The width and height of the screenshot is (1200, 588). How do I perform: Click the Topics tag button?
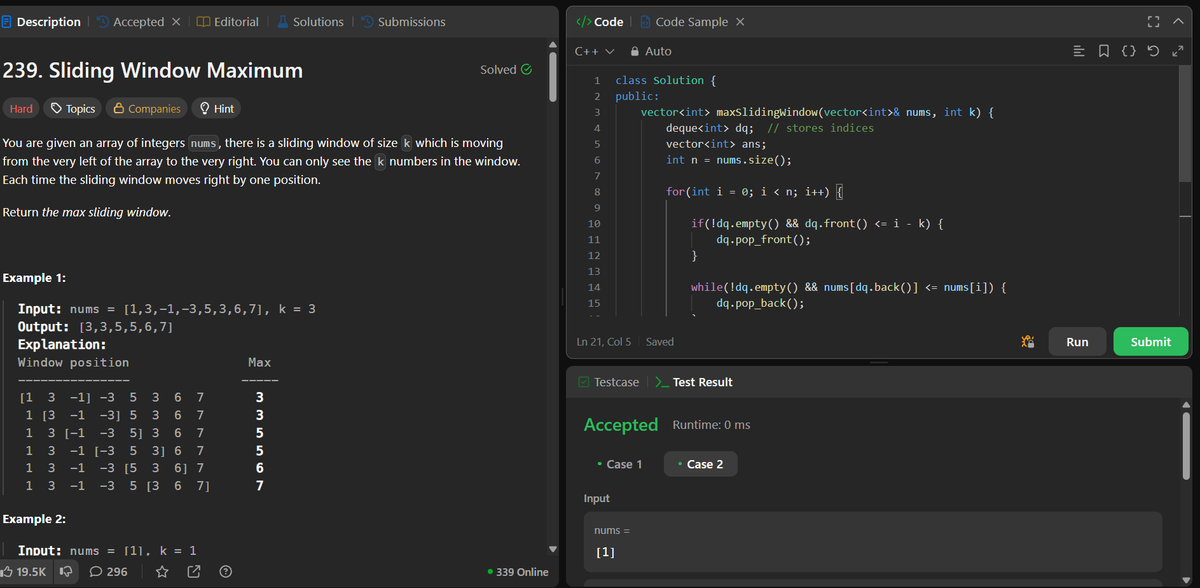[x=74, y=108]
